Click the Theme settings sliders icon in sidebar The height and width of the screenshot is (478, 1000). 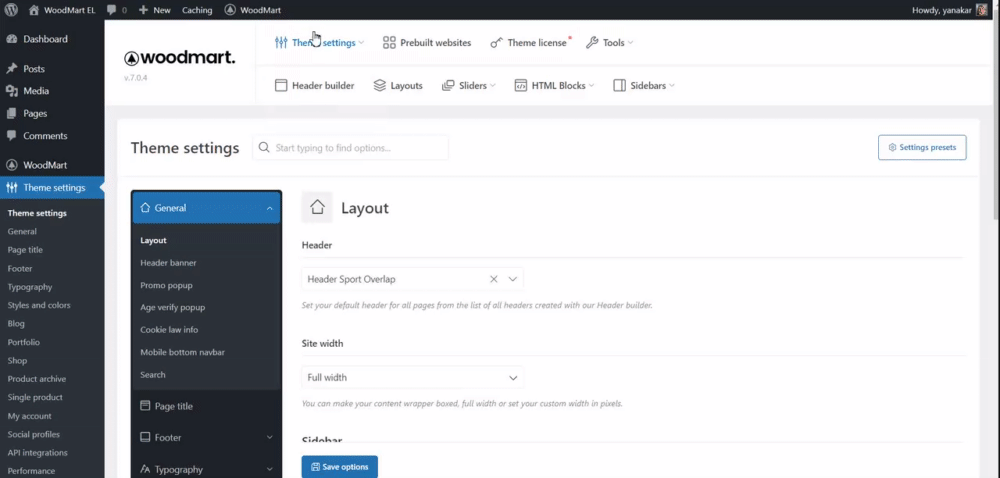coord(11,187)
